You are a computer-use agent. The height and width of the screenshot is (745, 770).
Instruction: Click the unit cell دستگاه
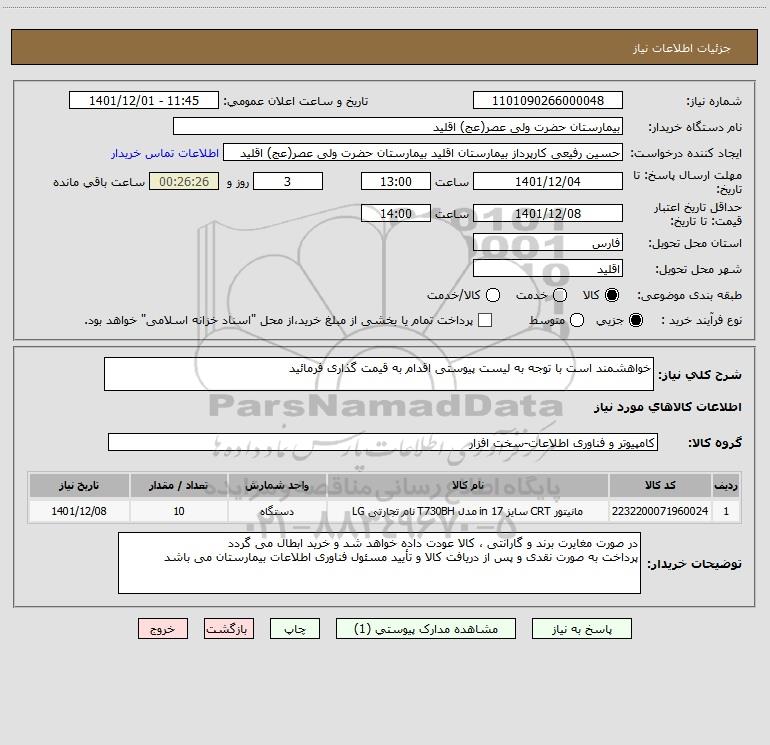[277, 511]
